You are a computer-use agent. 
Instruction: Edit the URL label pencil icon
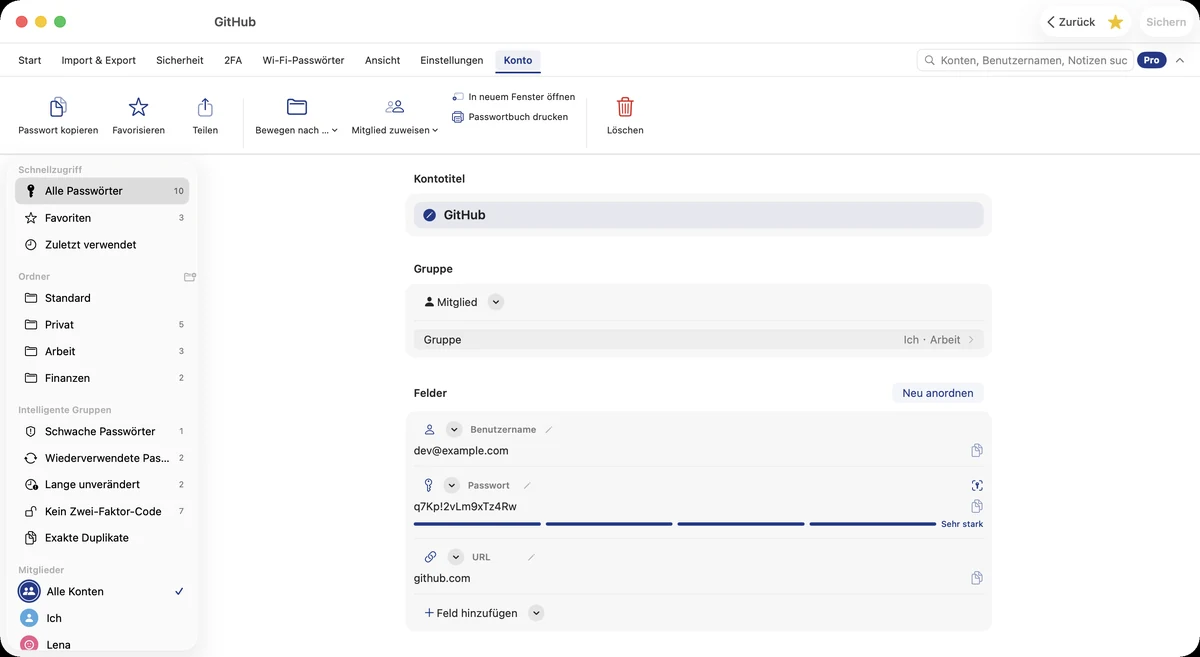click(531, 557)
